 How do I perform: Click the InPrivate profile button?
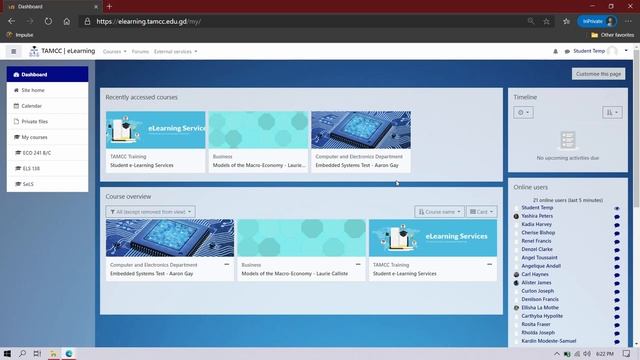click(597, 21)
